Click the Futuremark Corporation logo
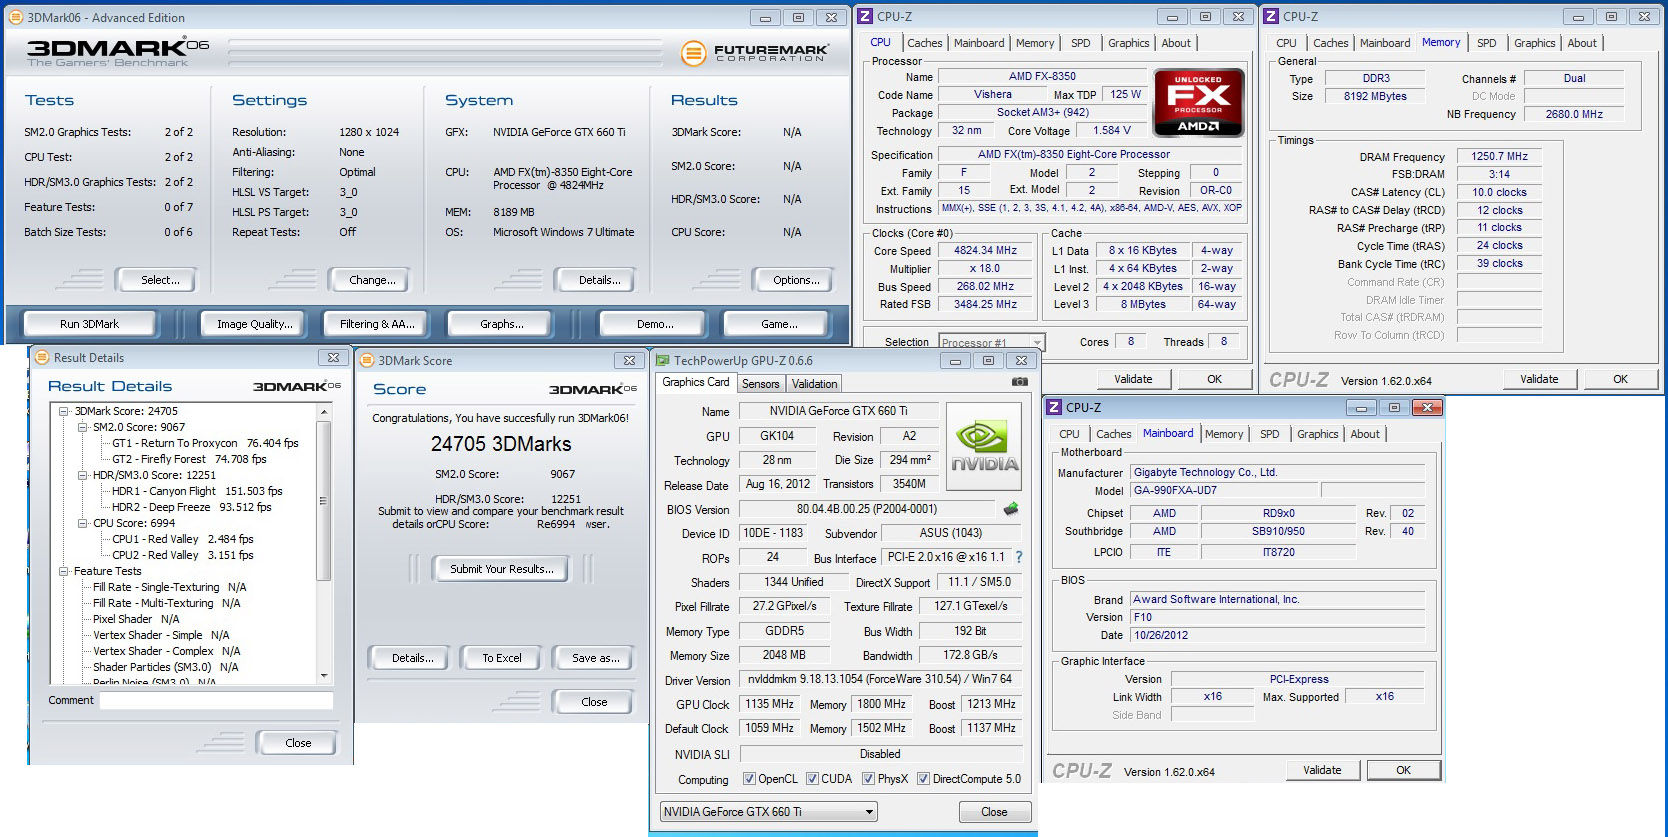Image resolution: width=1668 pixels, height=837 pixels. click(755, 53)
